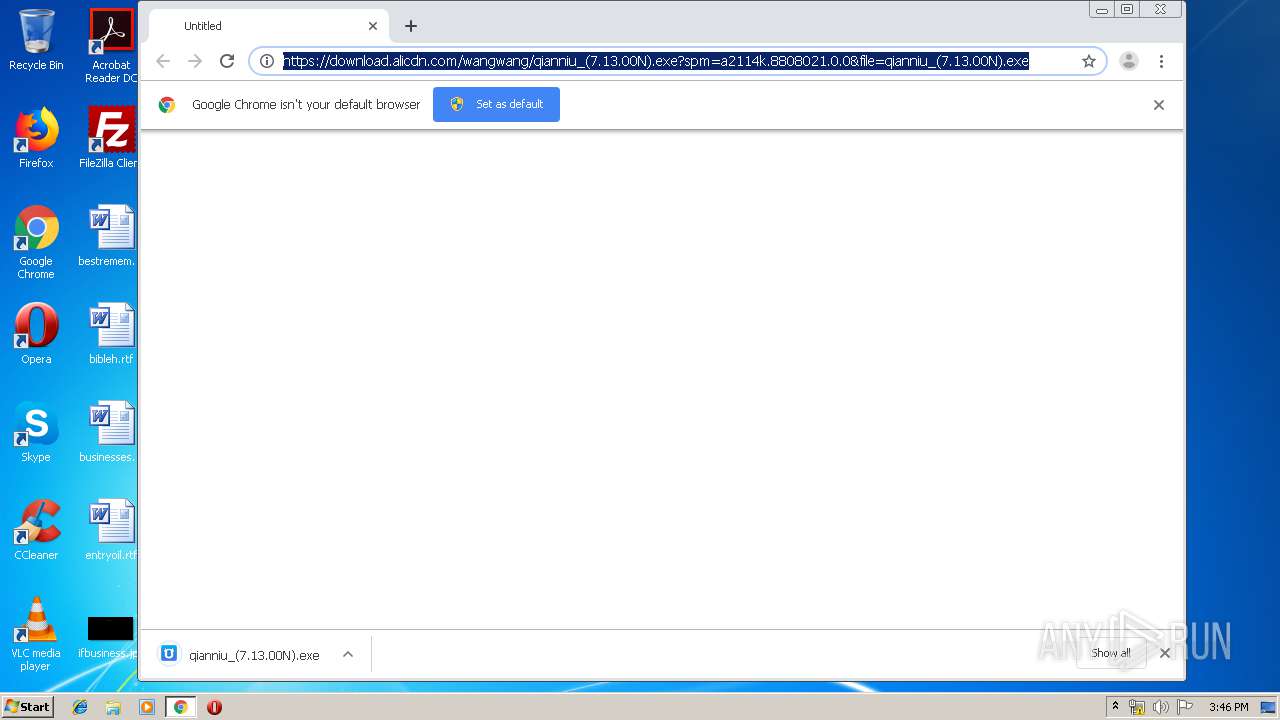Select the address bar URL

pos(656,61)
